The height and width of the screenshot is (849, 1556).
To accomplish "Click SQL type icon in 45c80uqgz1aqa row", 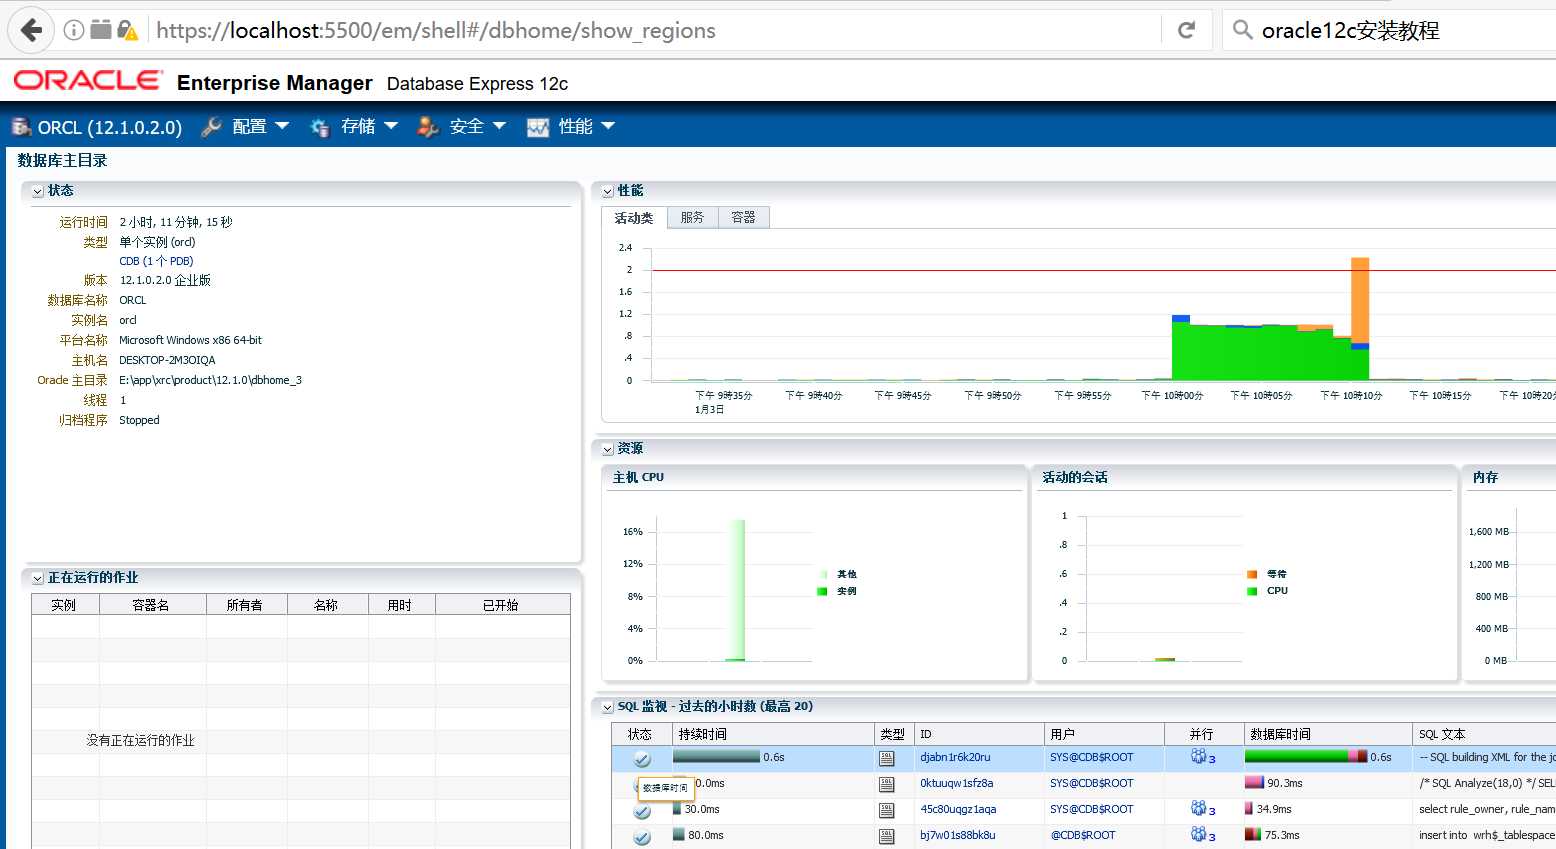I will click(886, 810).
